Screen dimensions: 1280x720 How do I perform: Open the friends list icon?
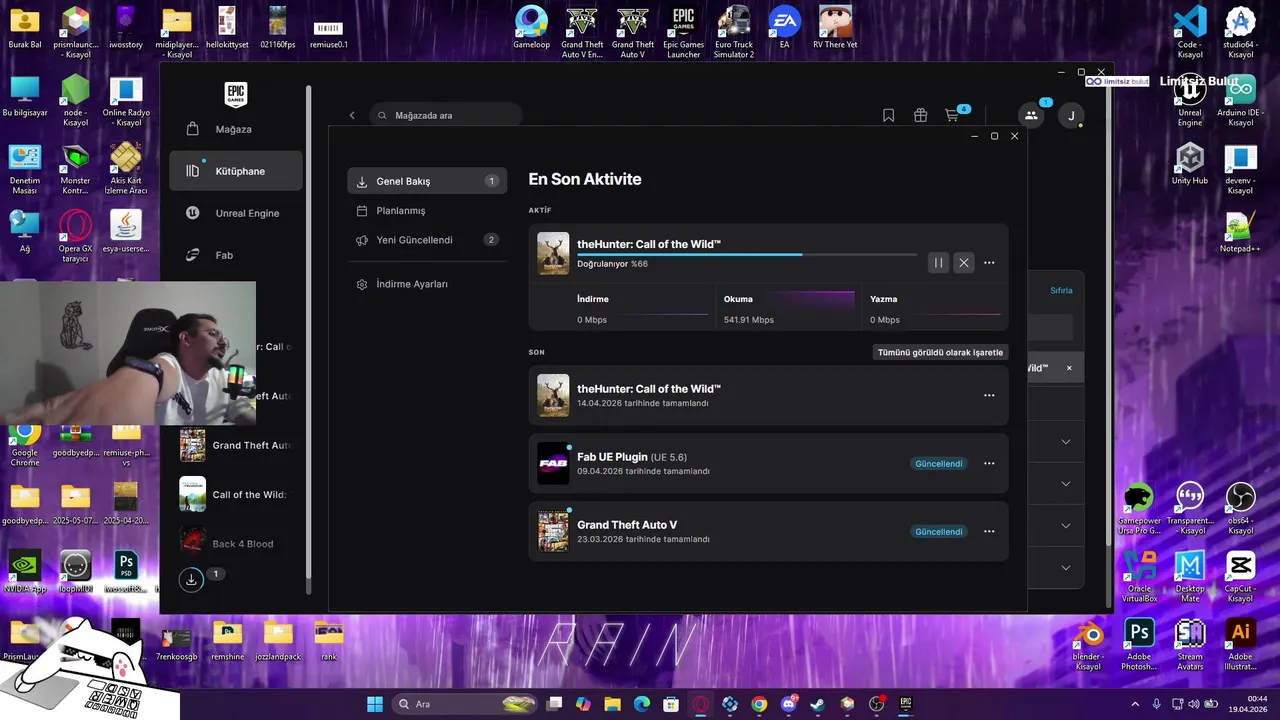tap(1031, 115)
